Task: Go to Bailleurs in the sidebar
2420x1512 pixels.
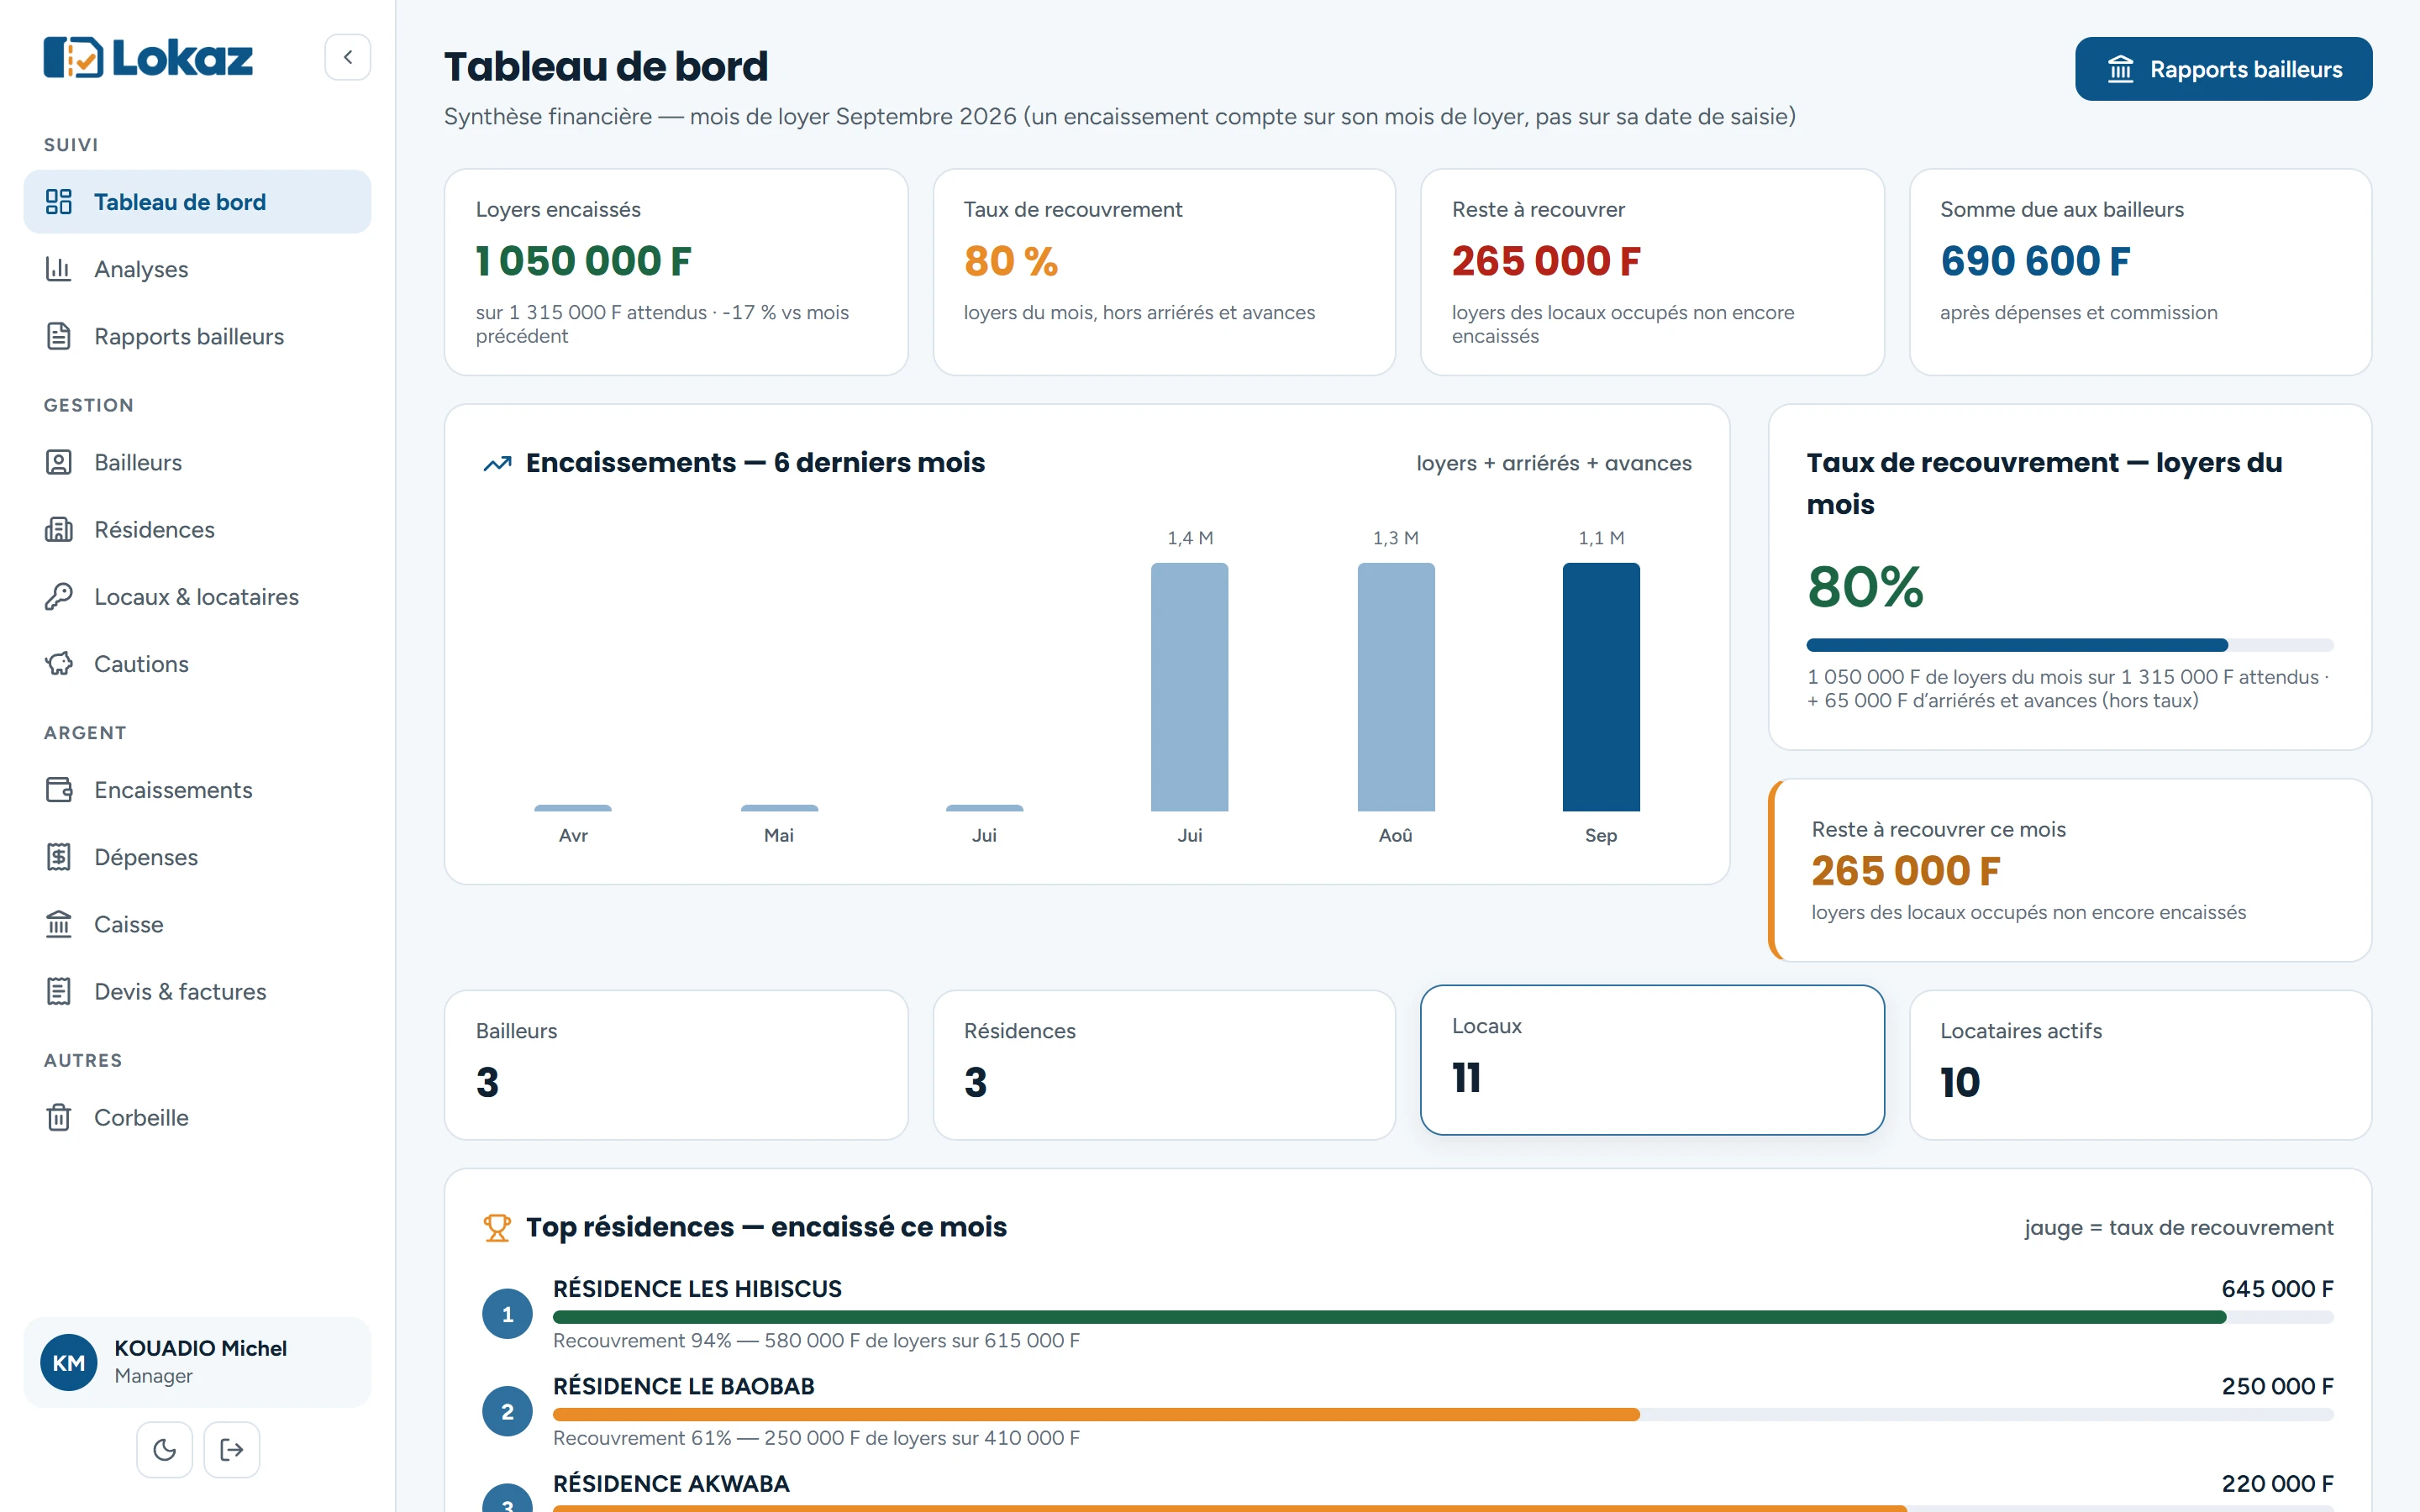Action: (197, 462)
